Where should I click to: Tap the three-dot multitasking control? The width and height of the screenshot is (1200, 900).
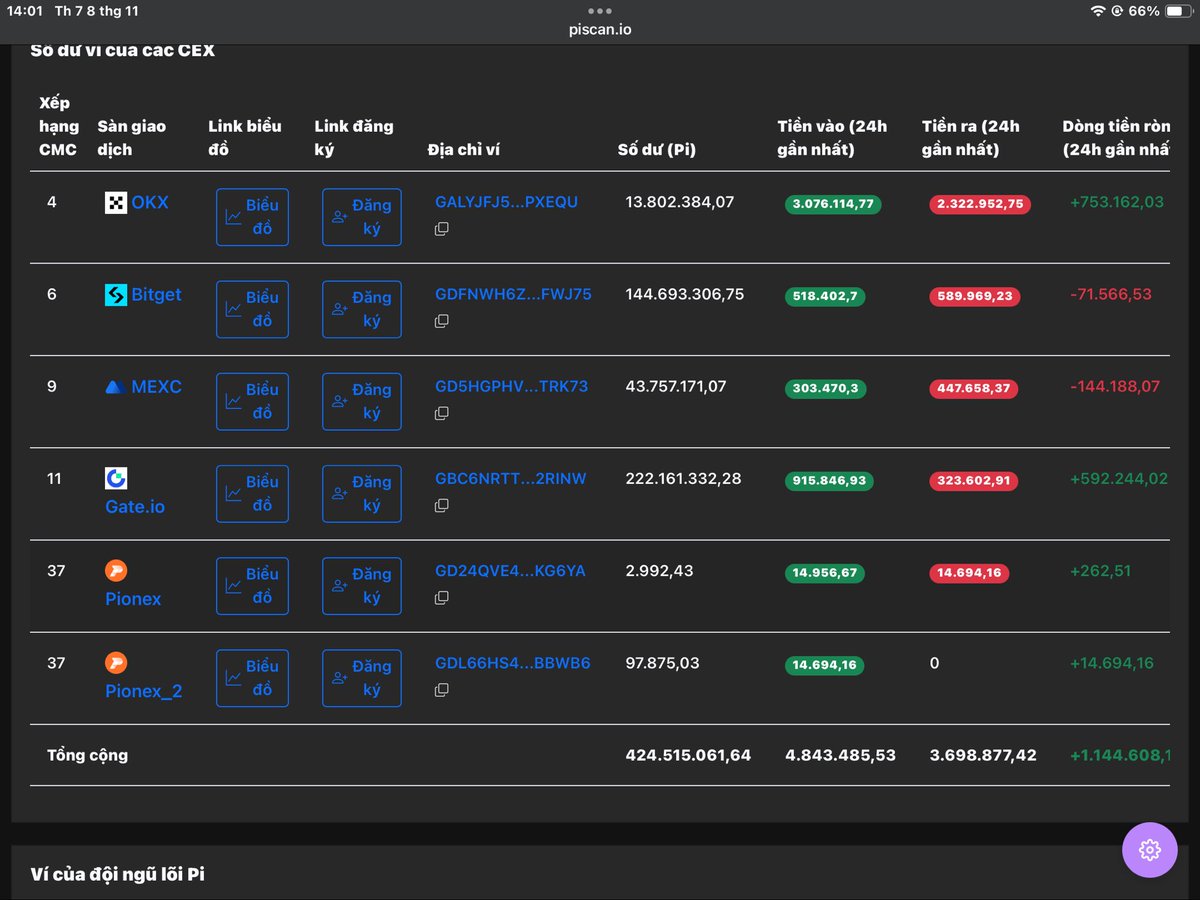click(x=600, y=11)
